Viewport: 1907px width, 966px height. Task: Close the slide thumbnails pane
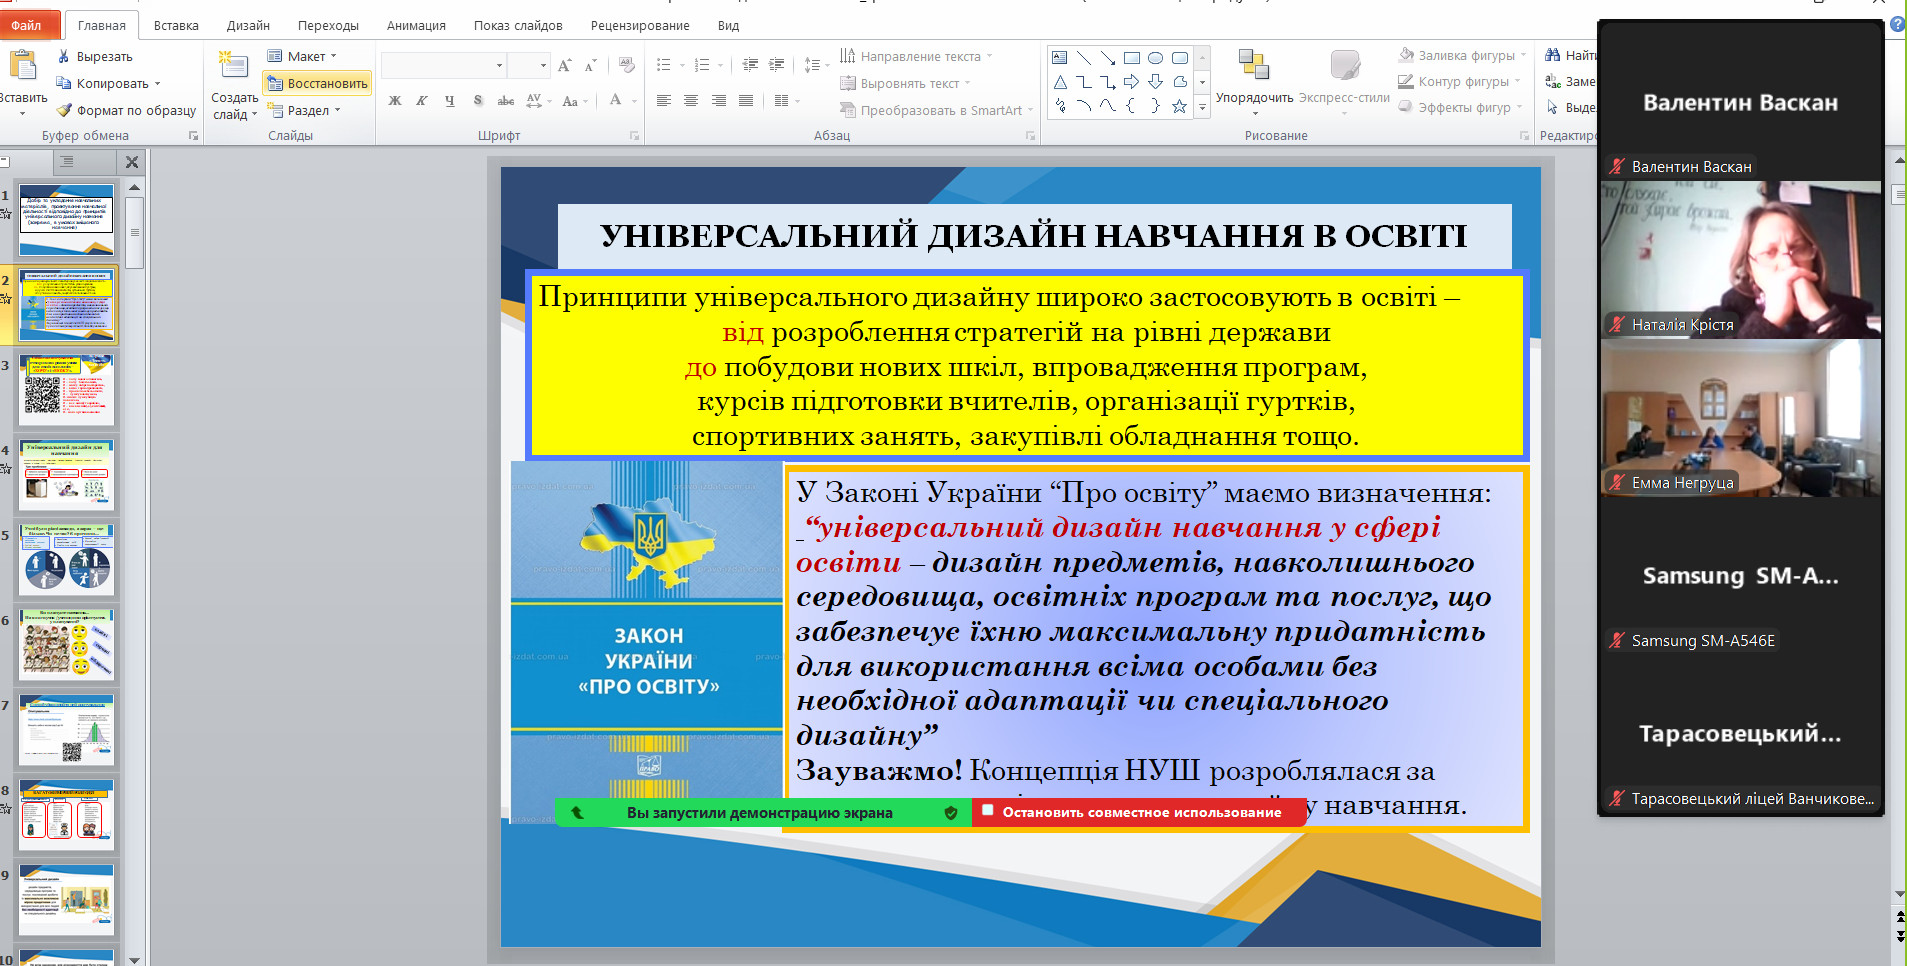[131, 162]
